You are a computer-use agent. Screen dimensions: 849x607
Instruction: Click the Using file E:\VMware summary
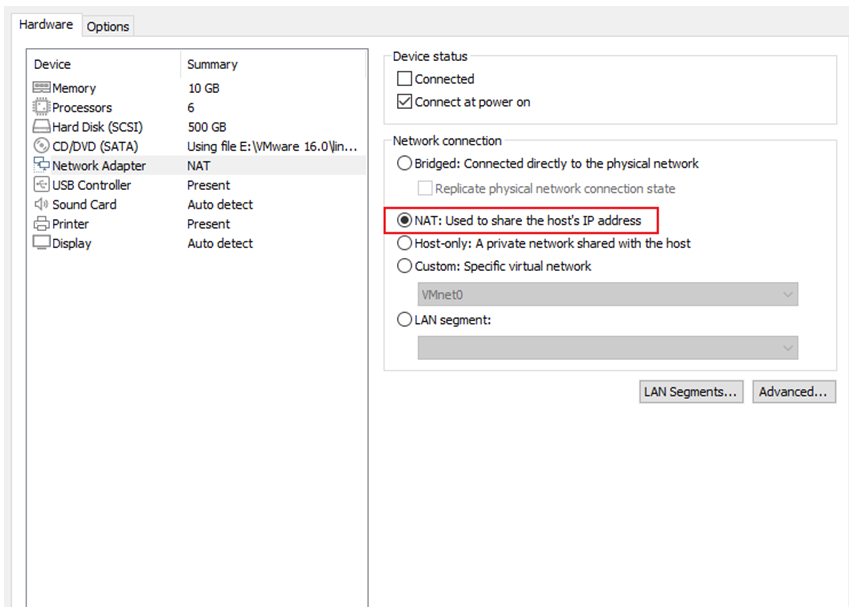click(x=272, y=147)
